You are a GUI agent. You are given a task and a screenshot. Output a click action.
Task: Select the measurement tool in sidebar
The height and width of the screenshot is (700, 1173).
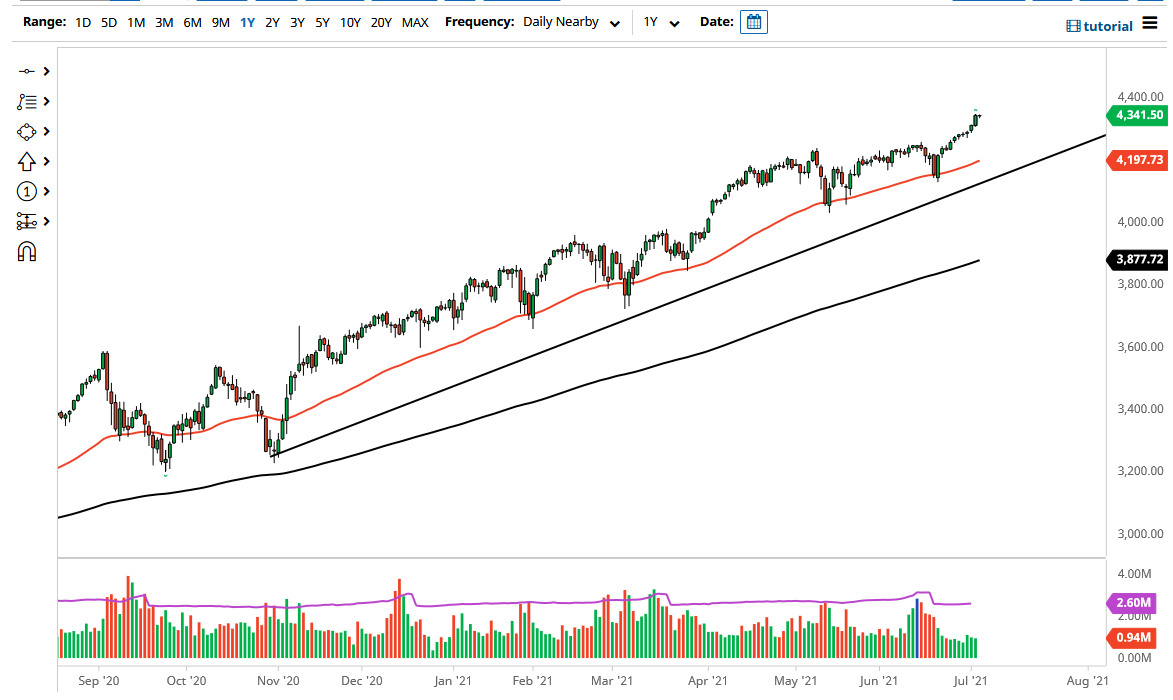click(28, 221)
